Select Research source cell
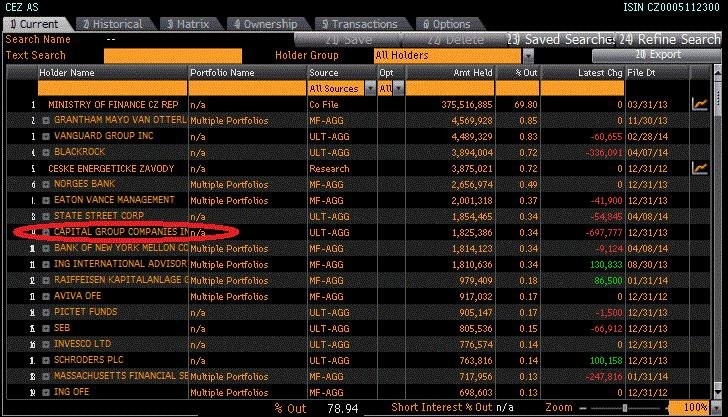 [x=329, y=169]
